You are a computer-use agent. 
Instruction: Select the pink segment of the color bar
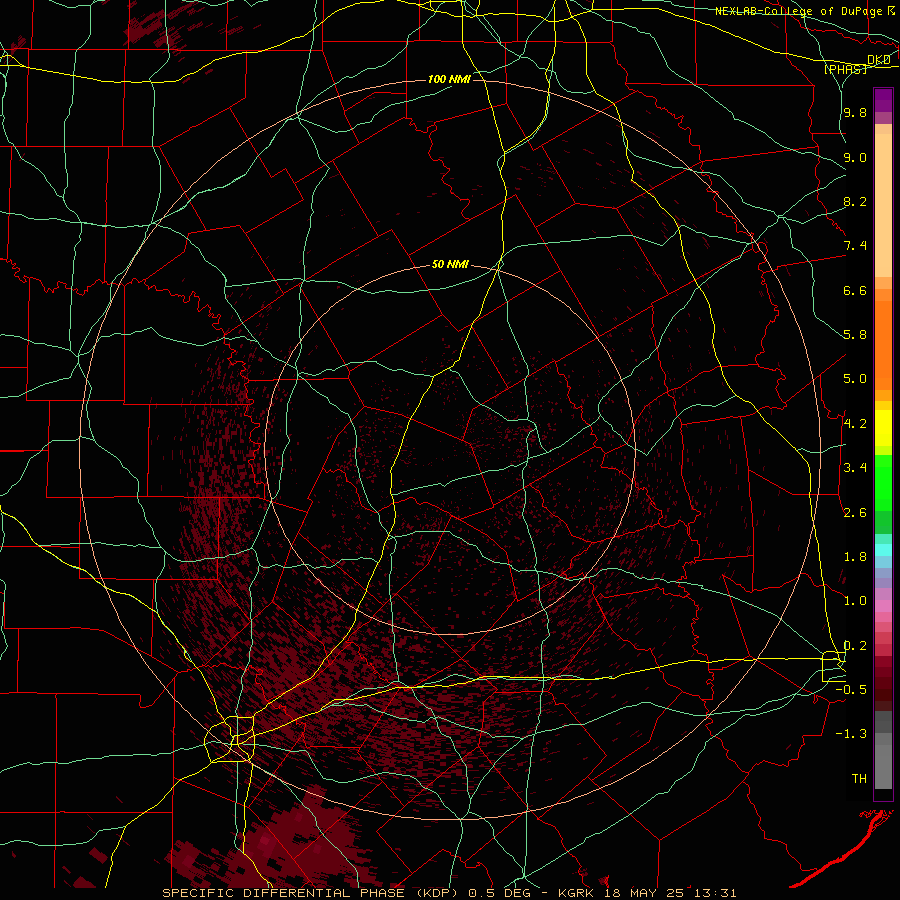(883, 606)
